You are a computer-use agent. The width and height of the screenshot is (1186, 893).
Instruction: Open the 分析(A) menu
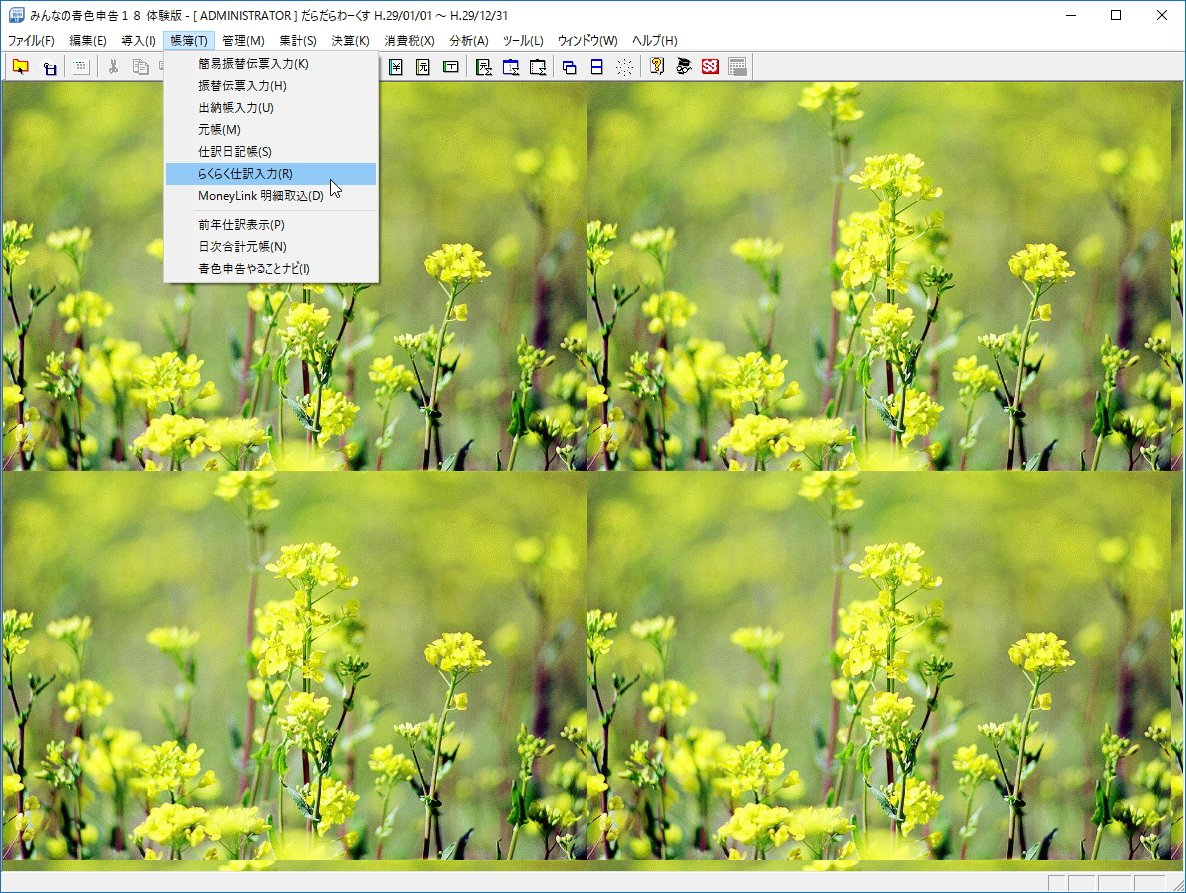pyautogui.click(x=469, y=41)
